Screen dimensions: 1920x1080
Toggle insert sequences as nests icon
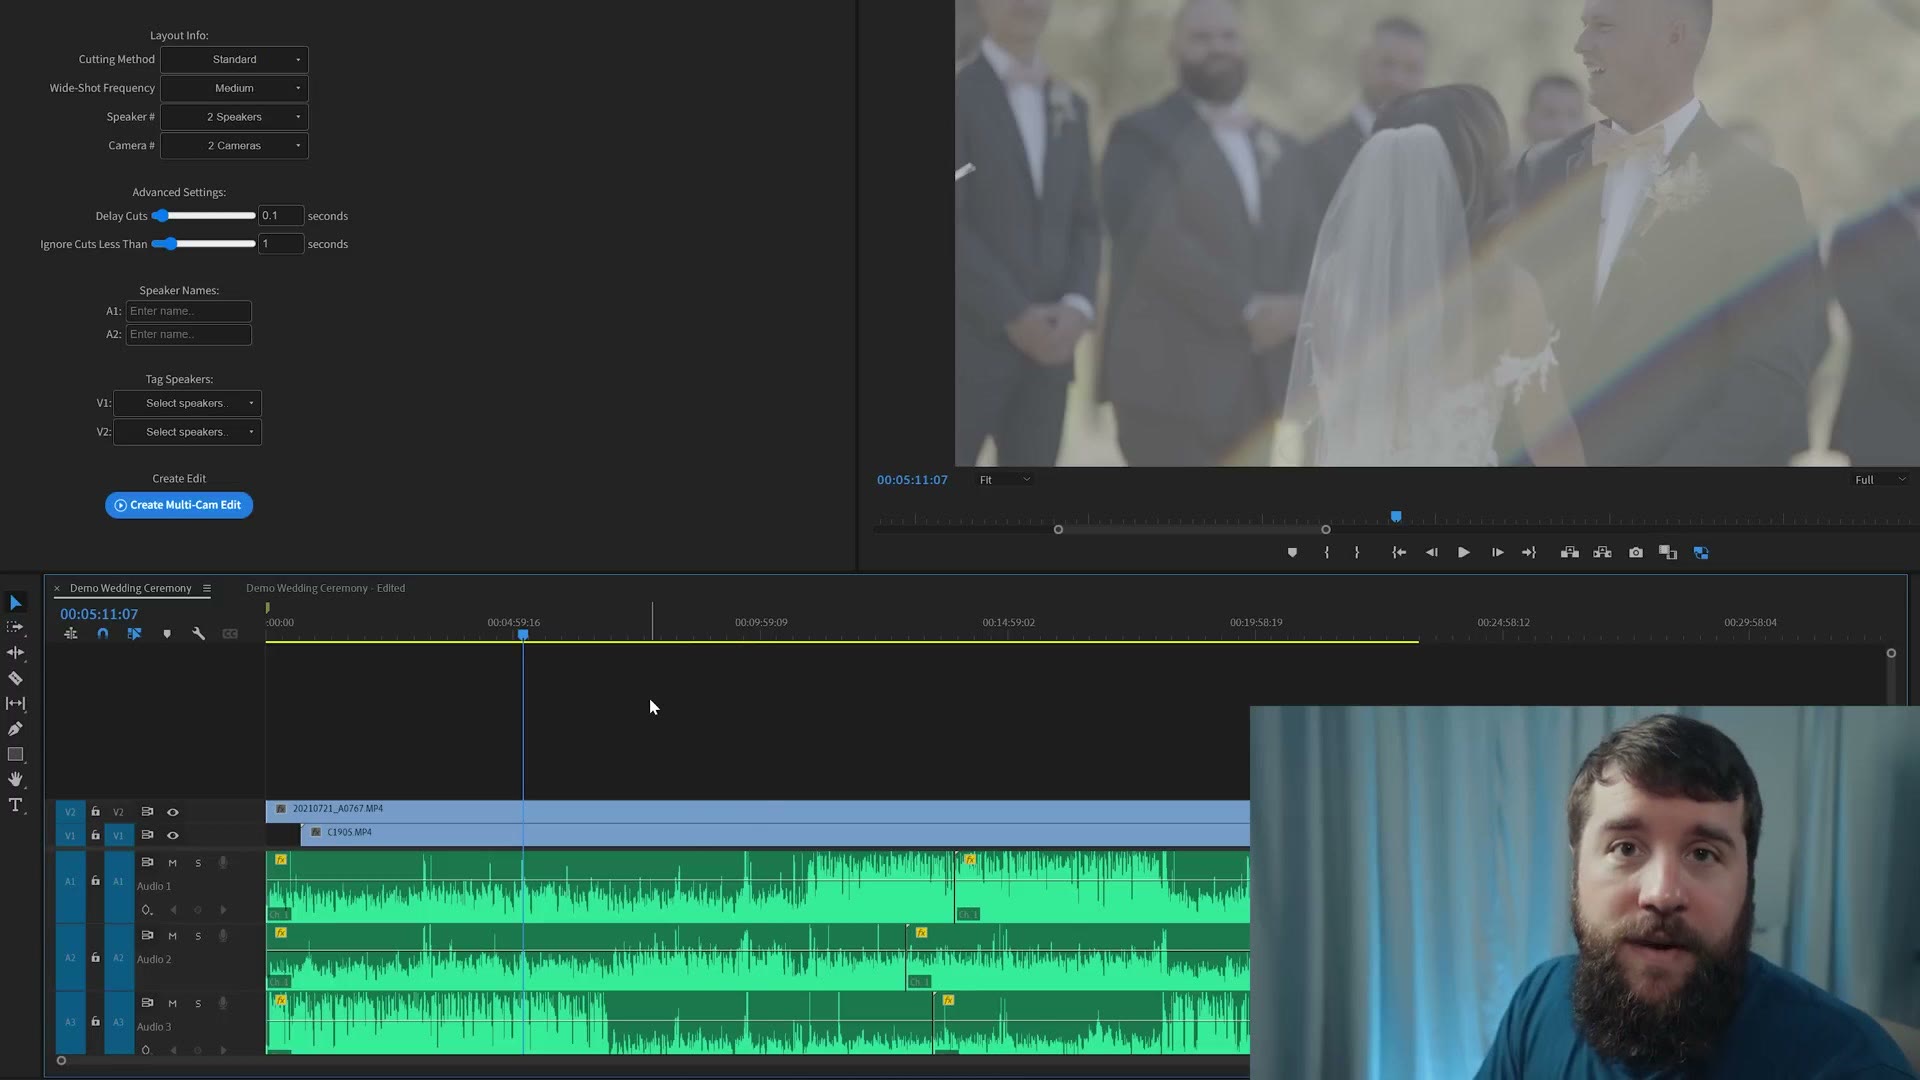tap(70, 633)
